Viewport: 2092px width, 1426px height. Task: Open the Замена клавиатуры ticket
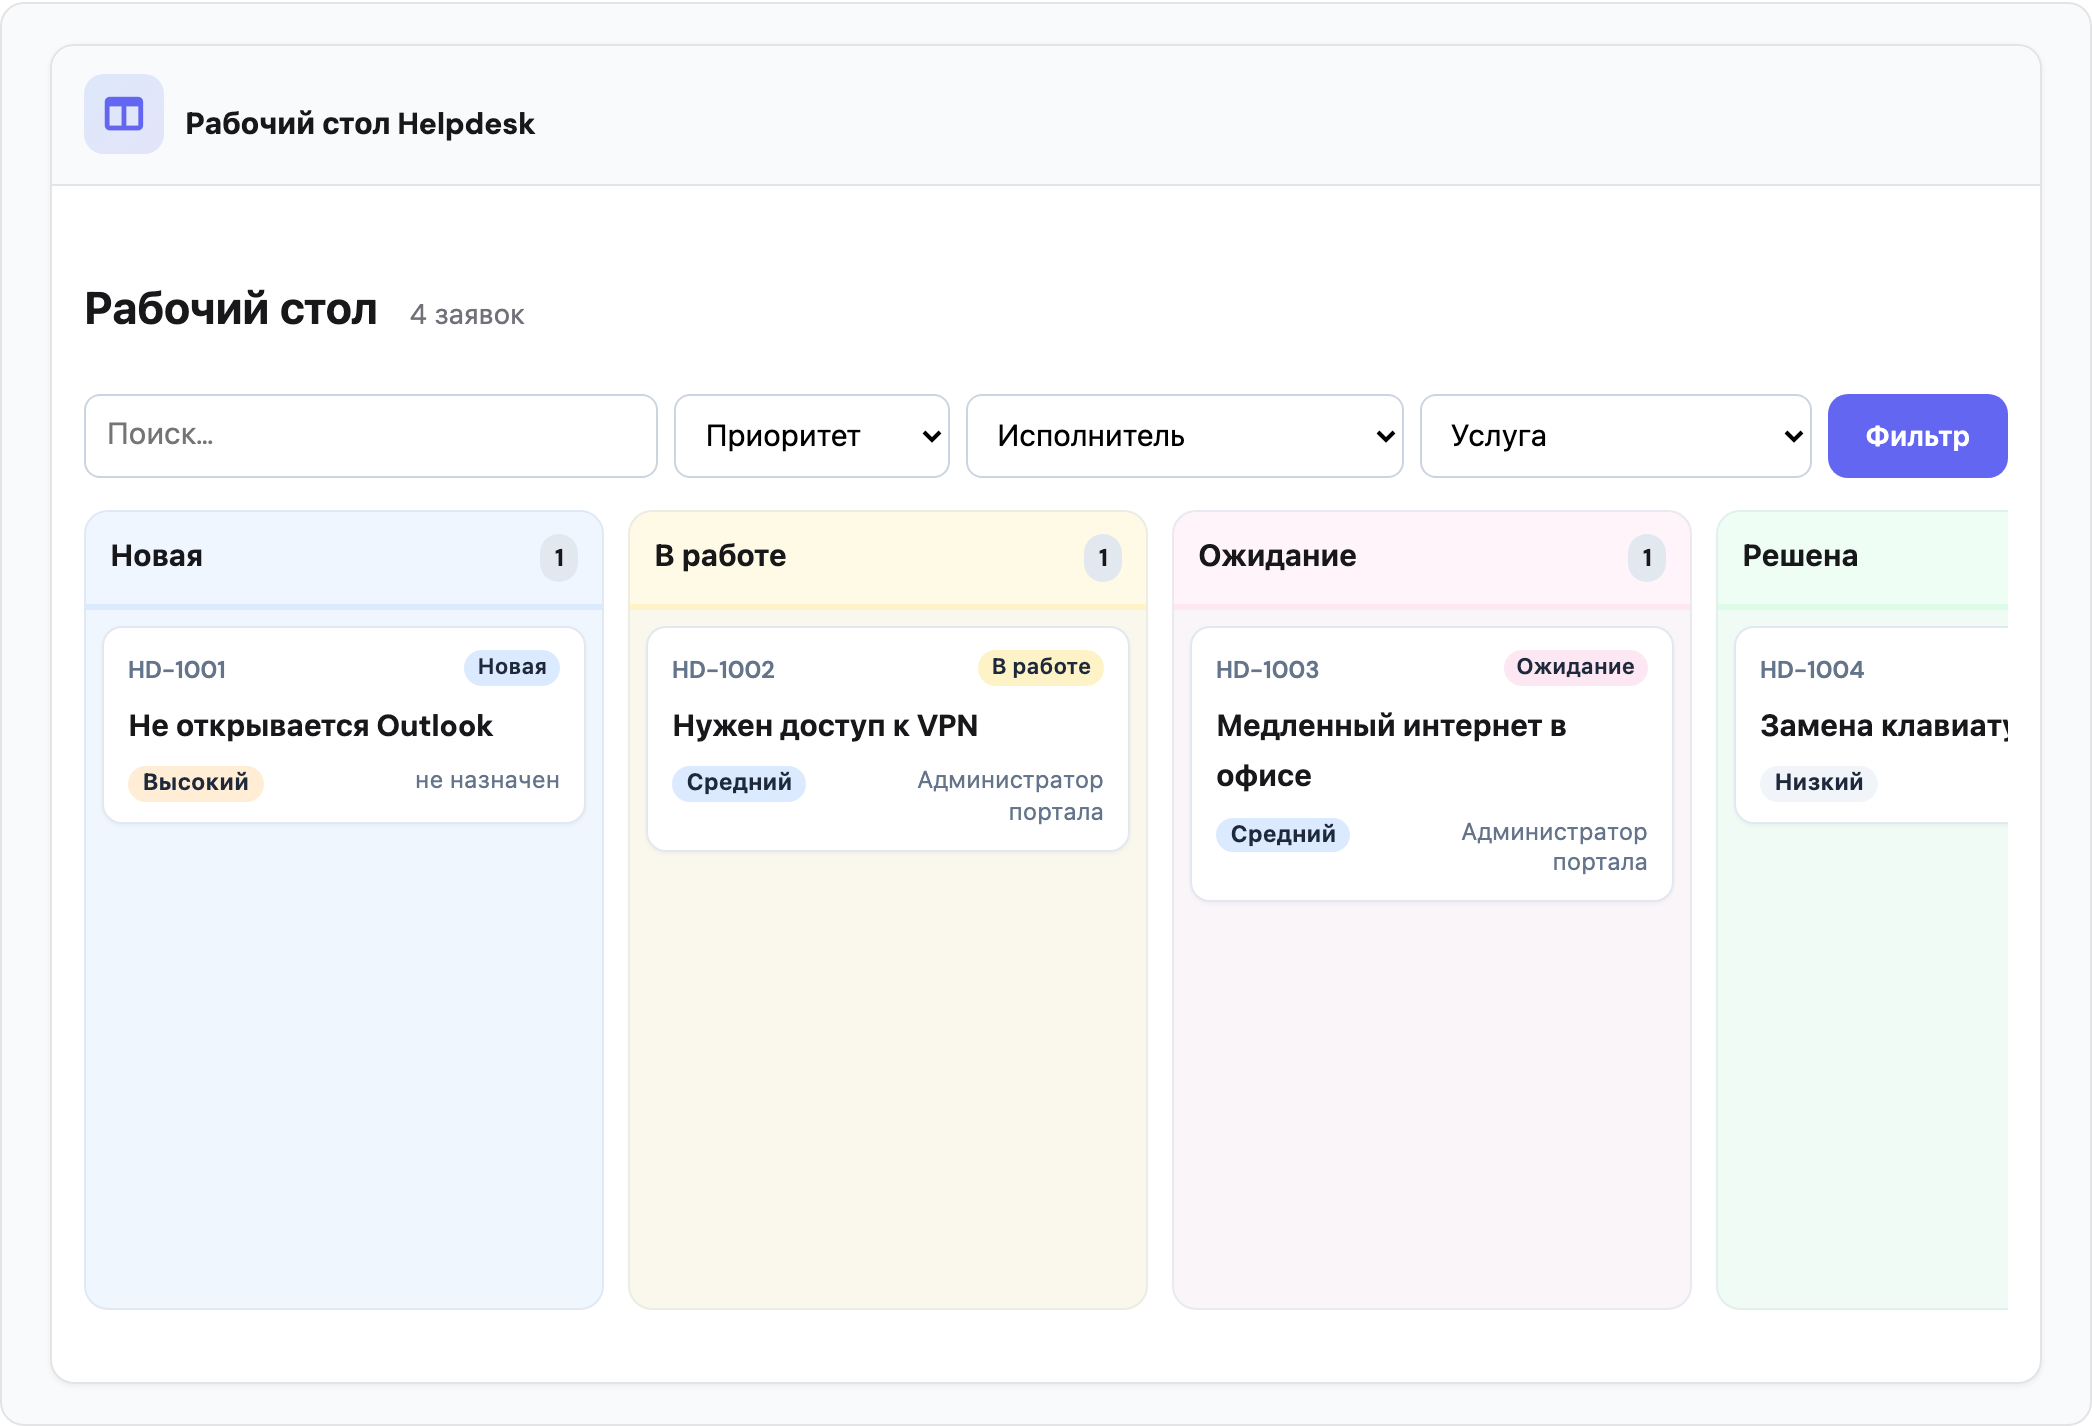point(1884,725)
